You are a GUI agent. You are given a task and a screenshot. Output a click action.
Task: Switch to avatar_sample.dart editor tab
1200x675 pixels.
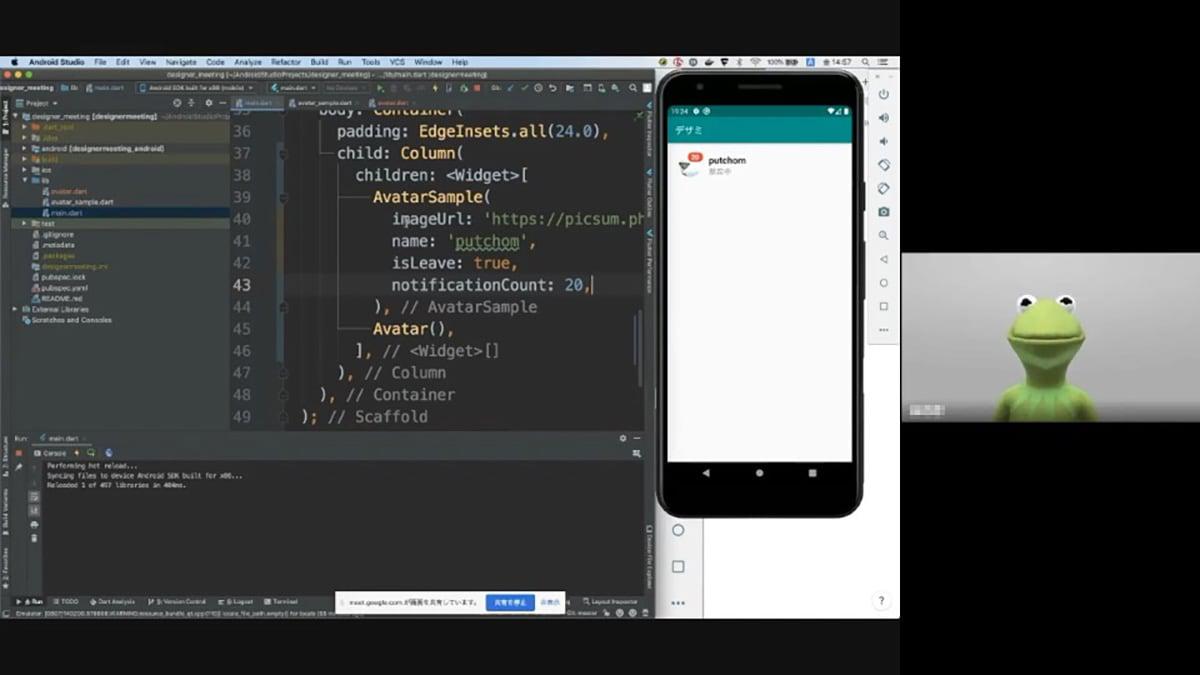(x=325, y=103)
